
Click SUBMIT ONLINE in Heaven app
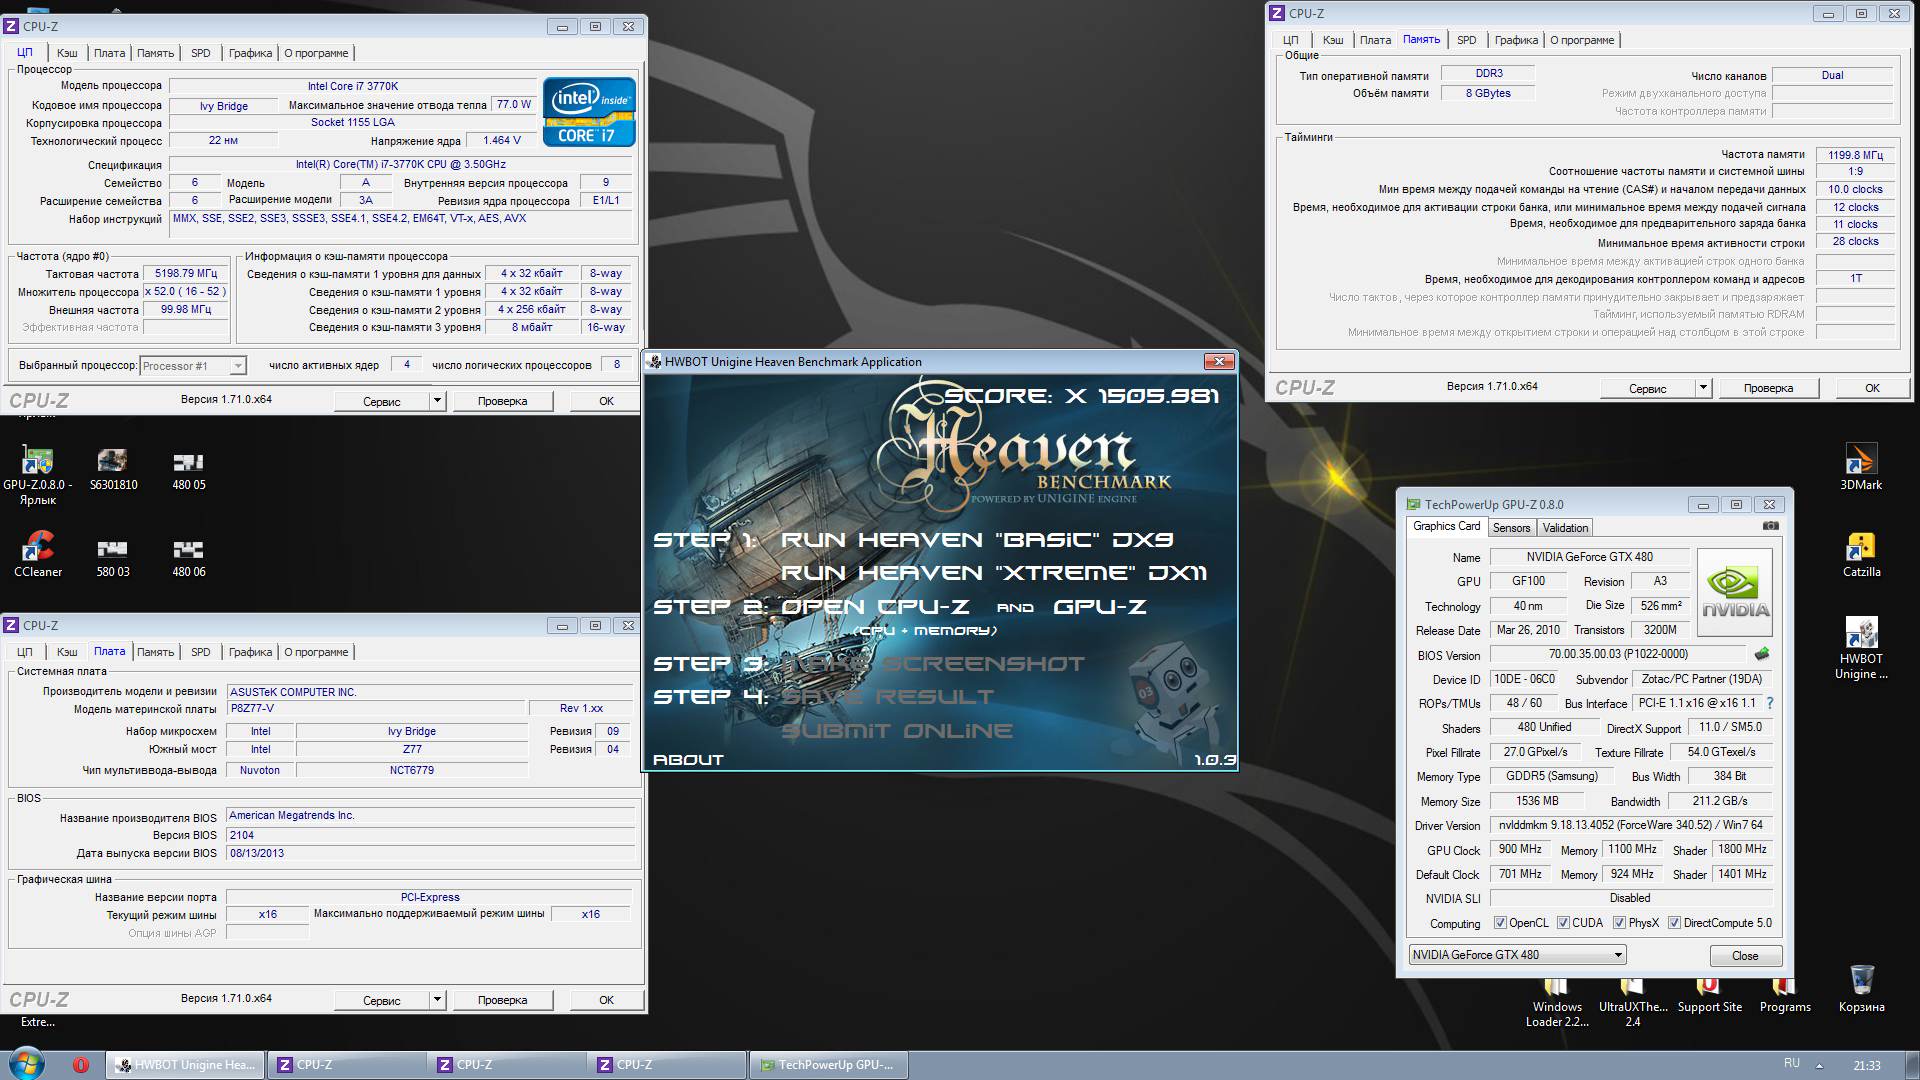click(x=897, y=731)
